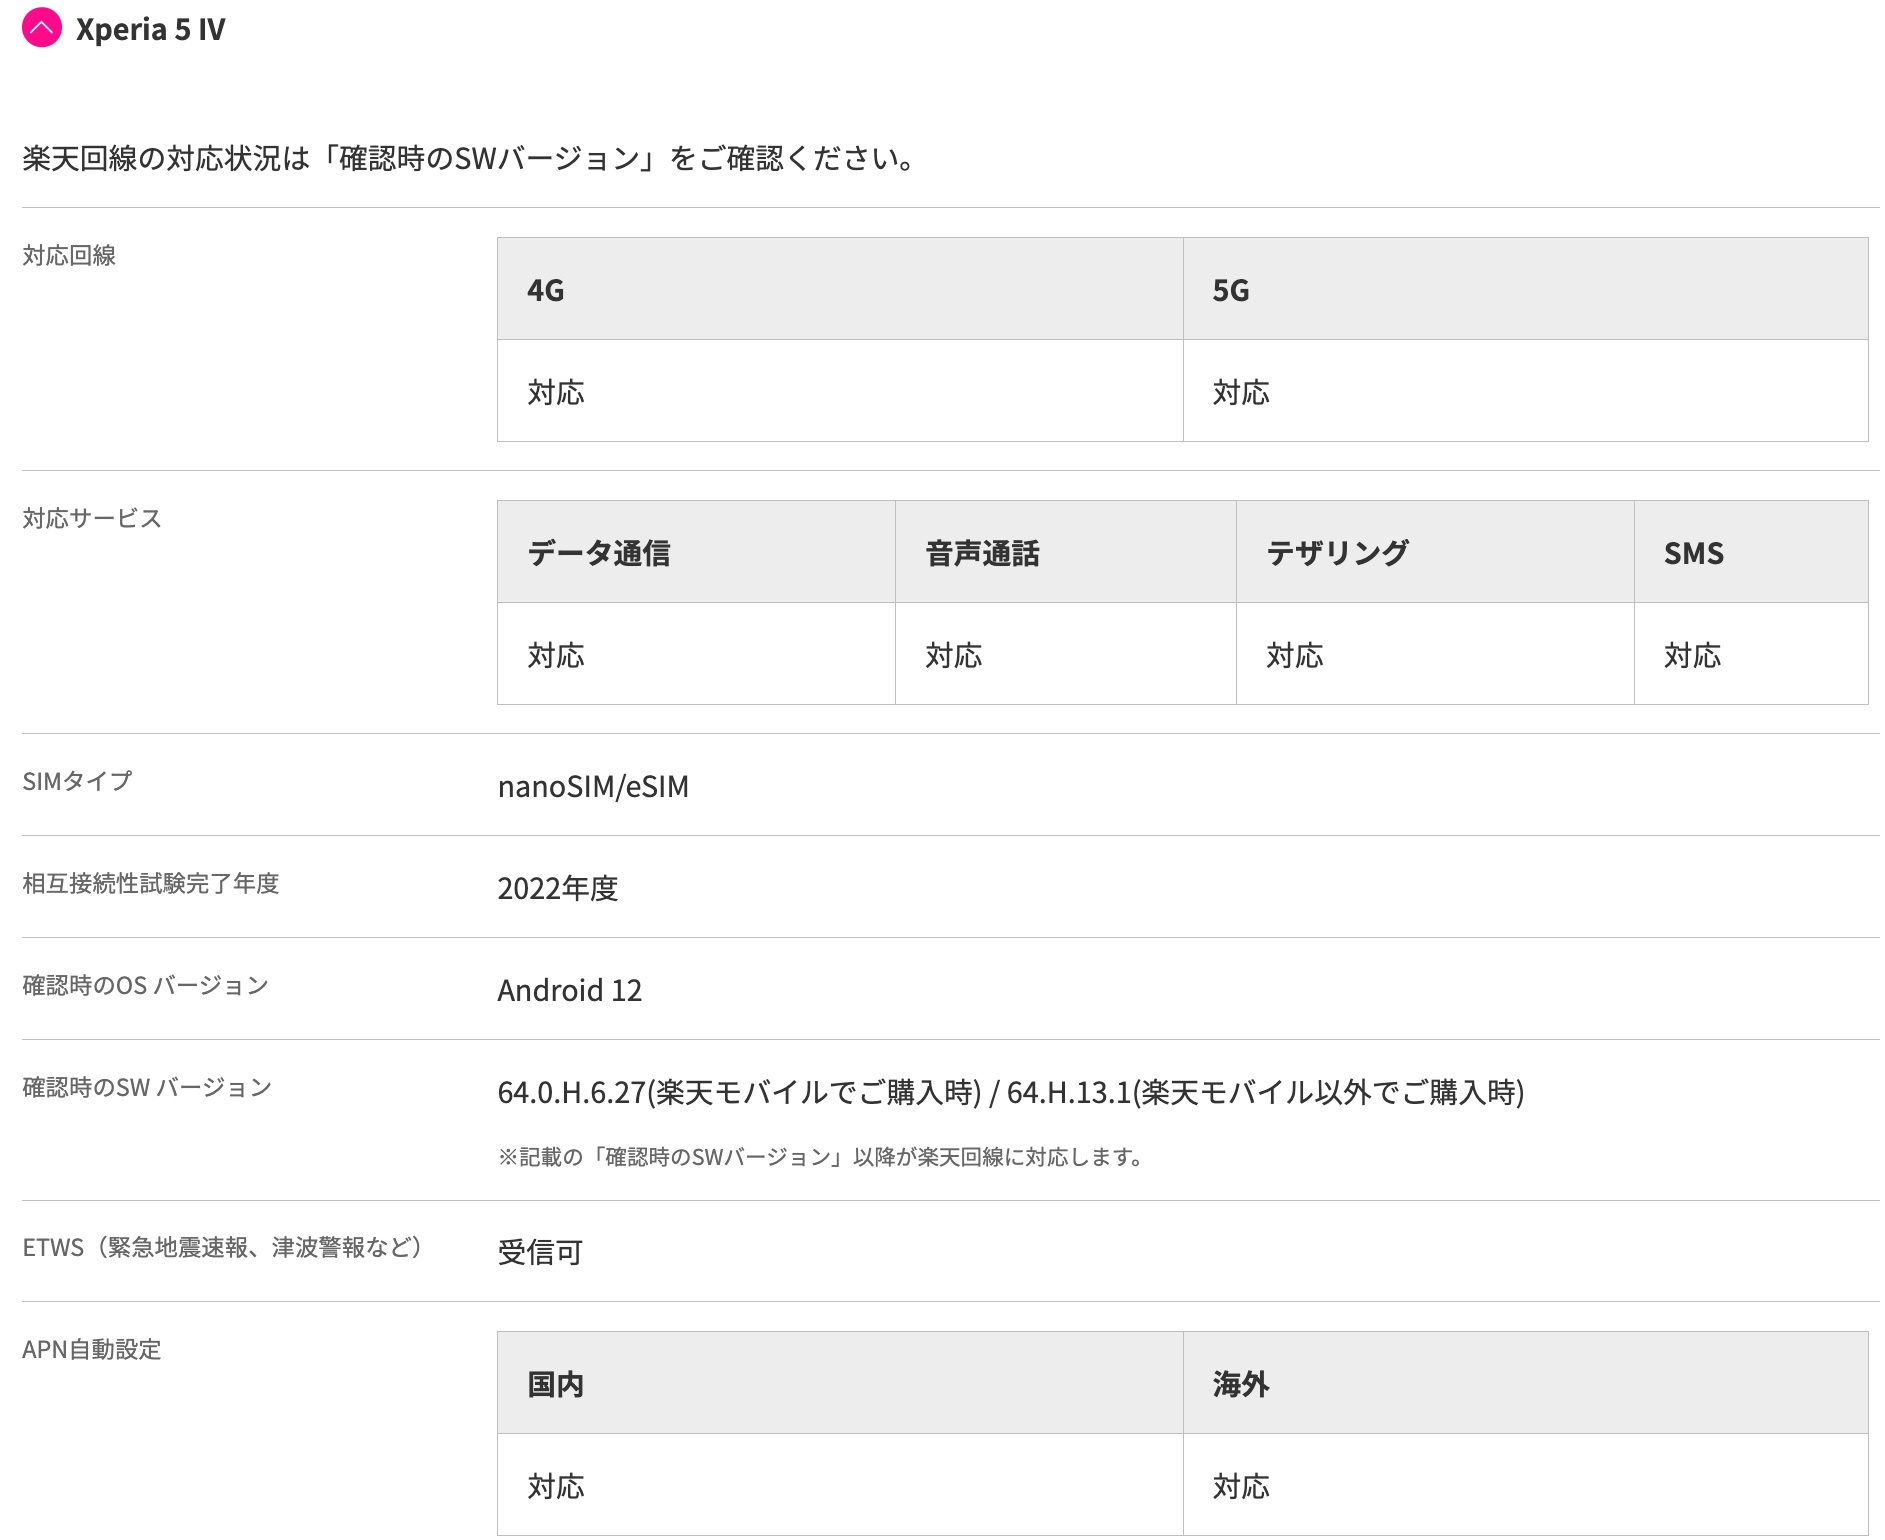Screen dimensions: 1885x1540
Task: Collapse the Xperia 5 IV section chevron
Action: pos(42,28)
